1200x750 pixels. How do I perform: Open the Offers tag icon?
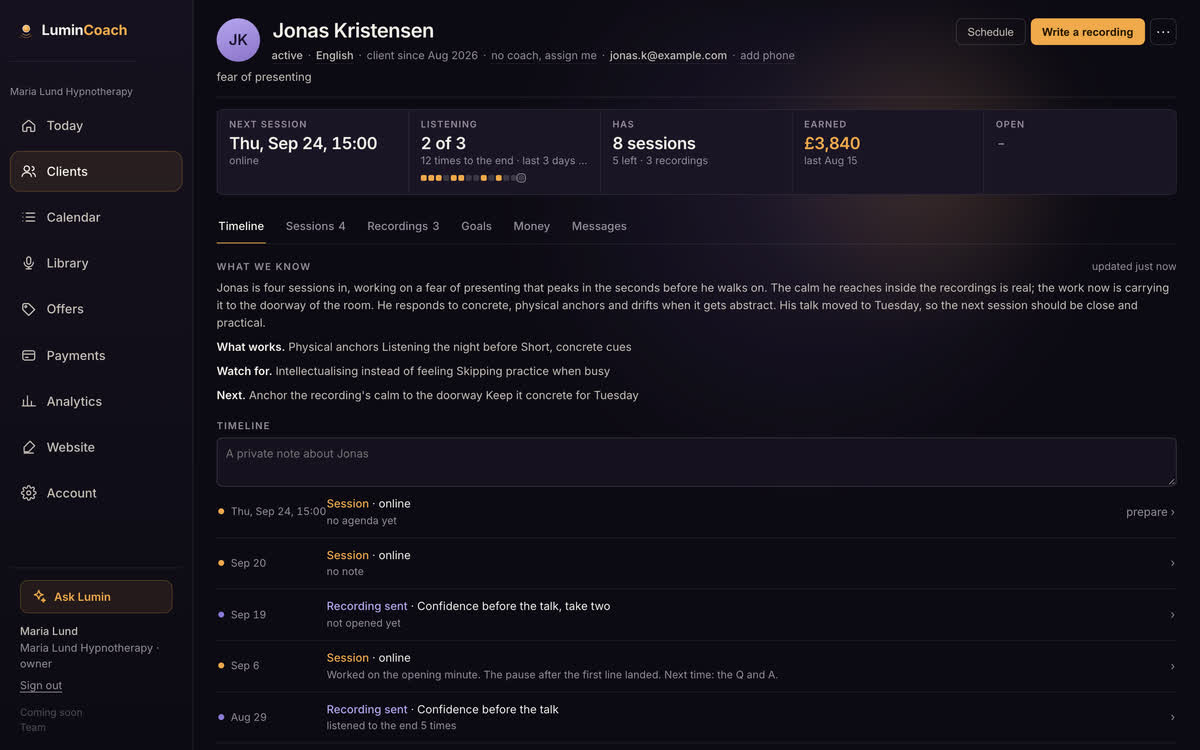[x=28, y=309]
